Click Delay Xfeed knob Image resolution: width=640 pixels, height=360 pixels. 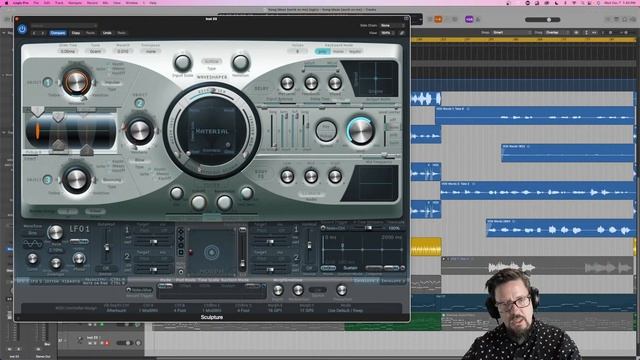pyautogui.click(x=335, y=83)
